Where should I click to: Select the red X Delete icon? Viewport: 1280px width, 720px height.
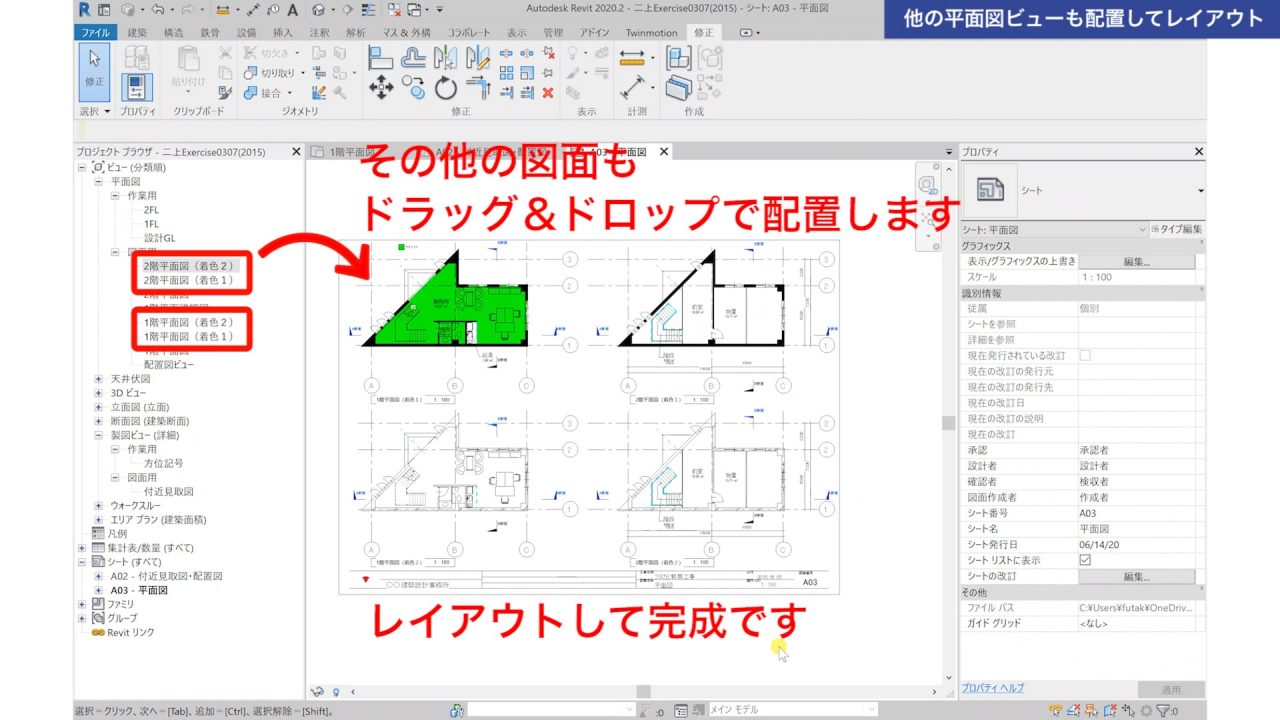(548, 93)
